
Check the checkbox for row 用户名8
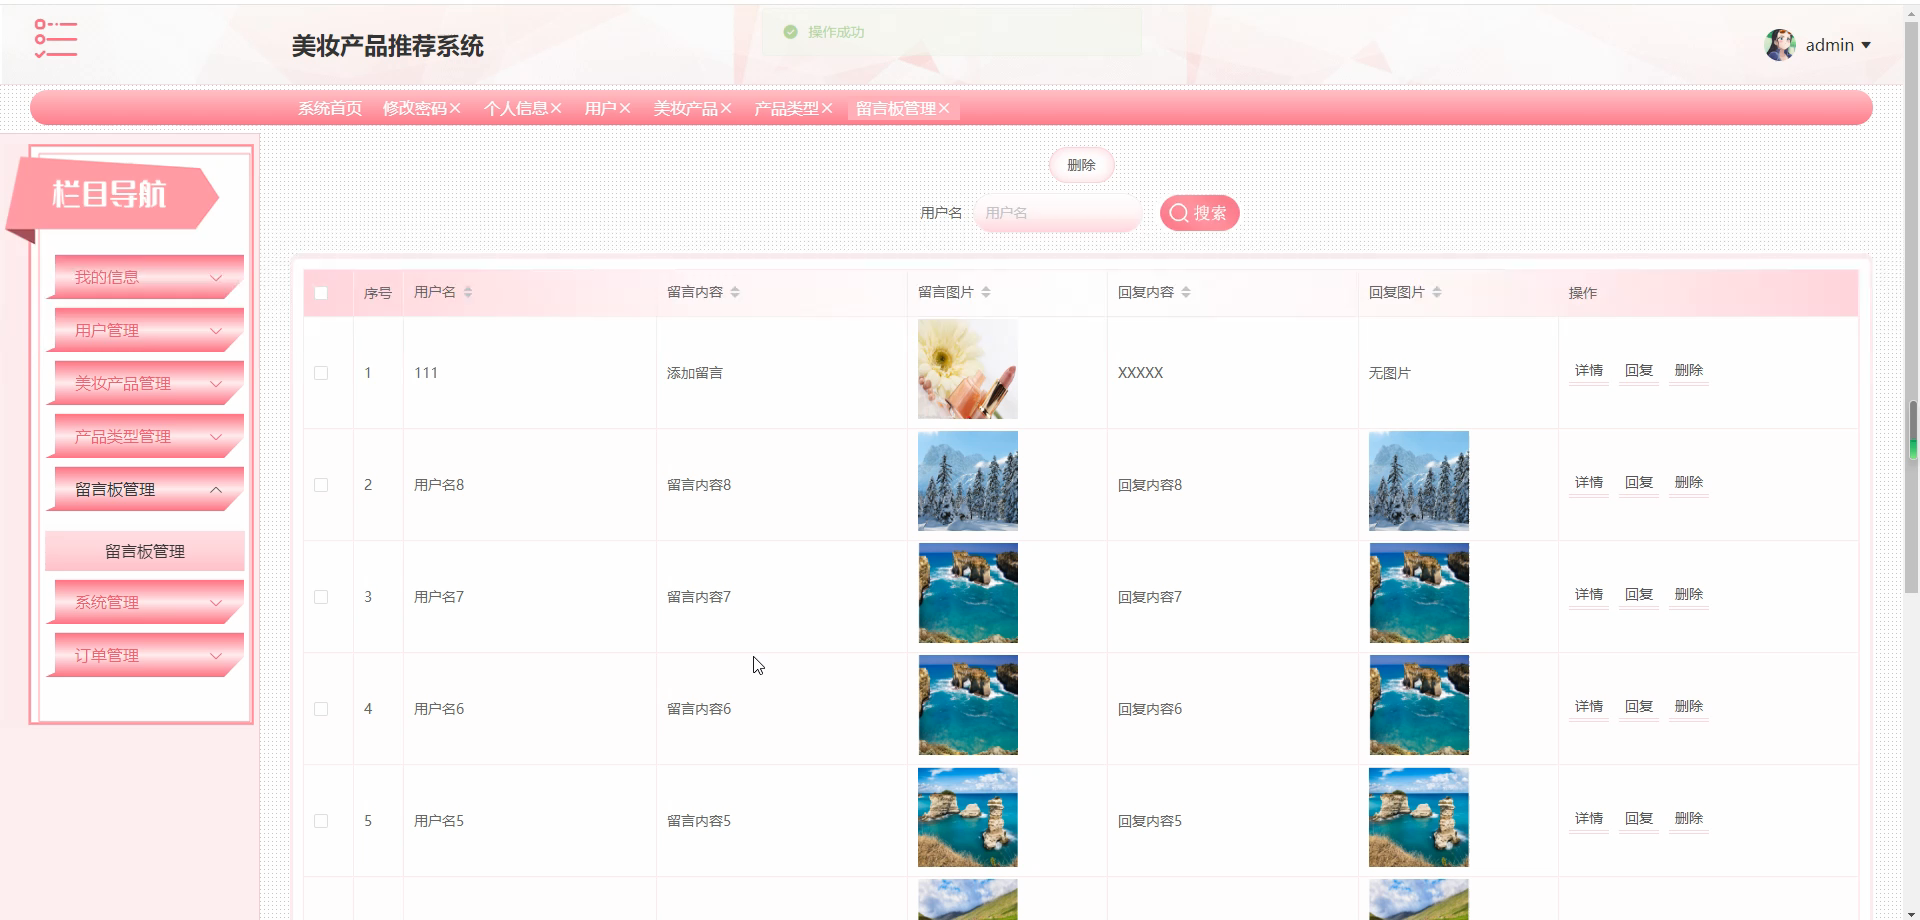[321, 485]
